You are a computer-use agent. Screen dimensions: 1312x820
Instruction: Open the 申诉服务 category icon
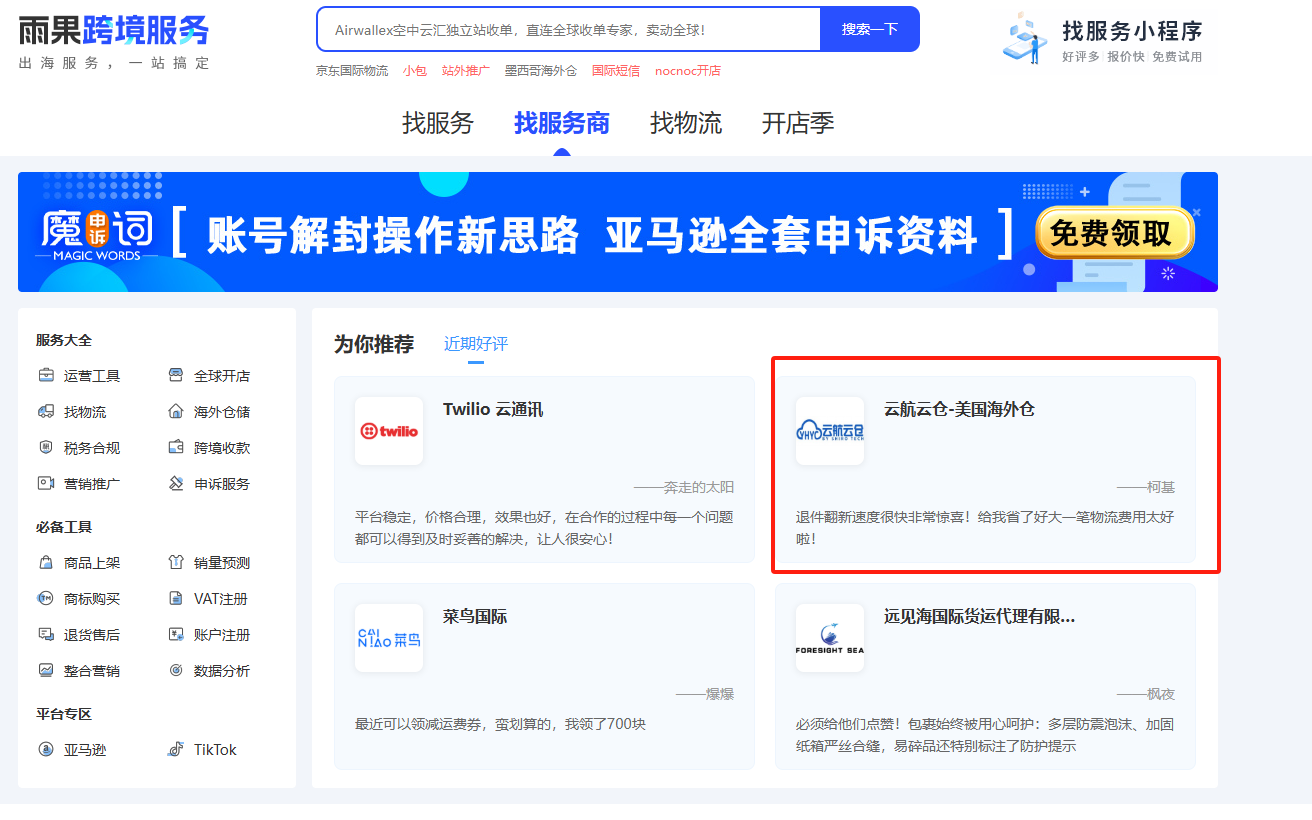(176, 483)
